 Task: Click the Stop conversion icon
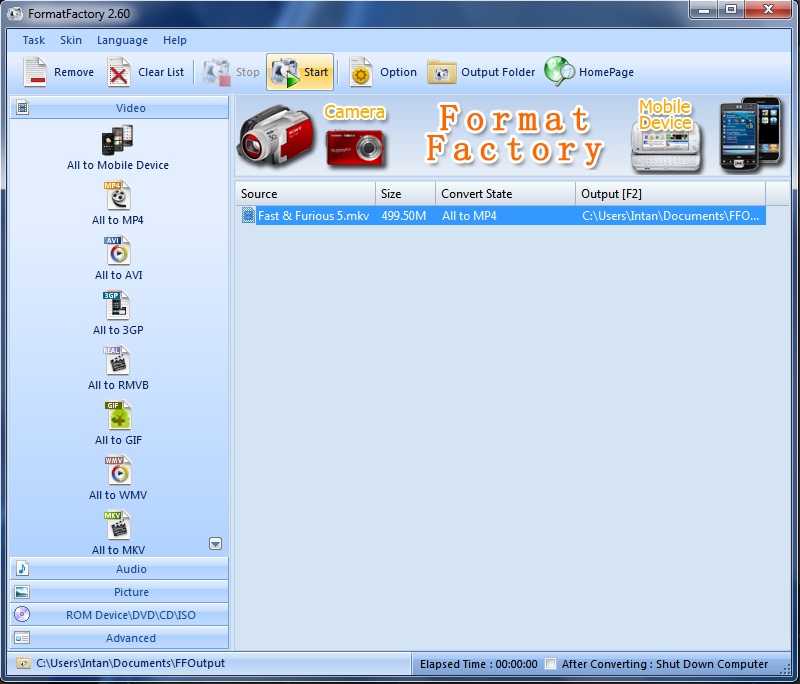217,72
